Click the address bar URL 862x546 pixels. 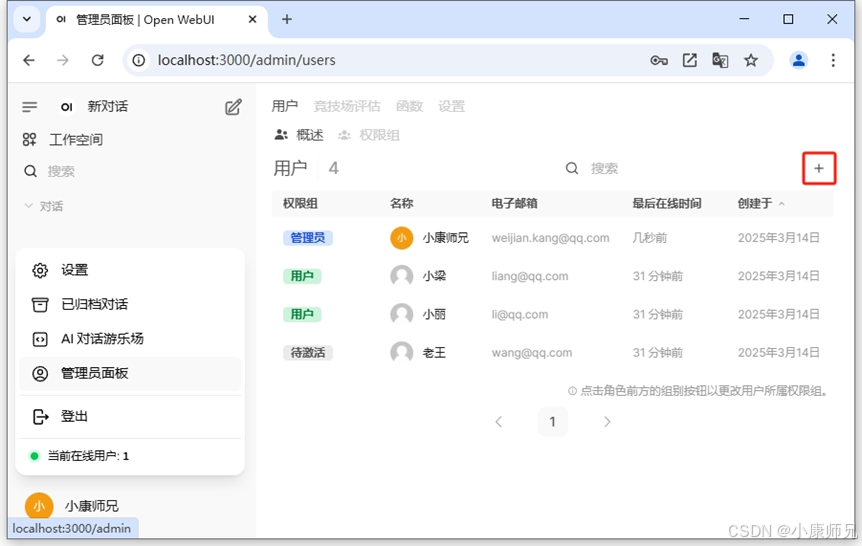(x=246, y=60)
